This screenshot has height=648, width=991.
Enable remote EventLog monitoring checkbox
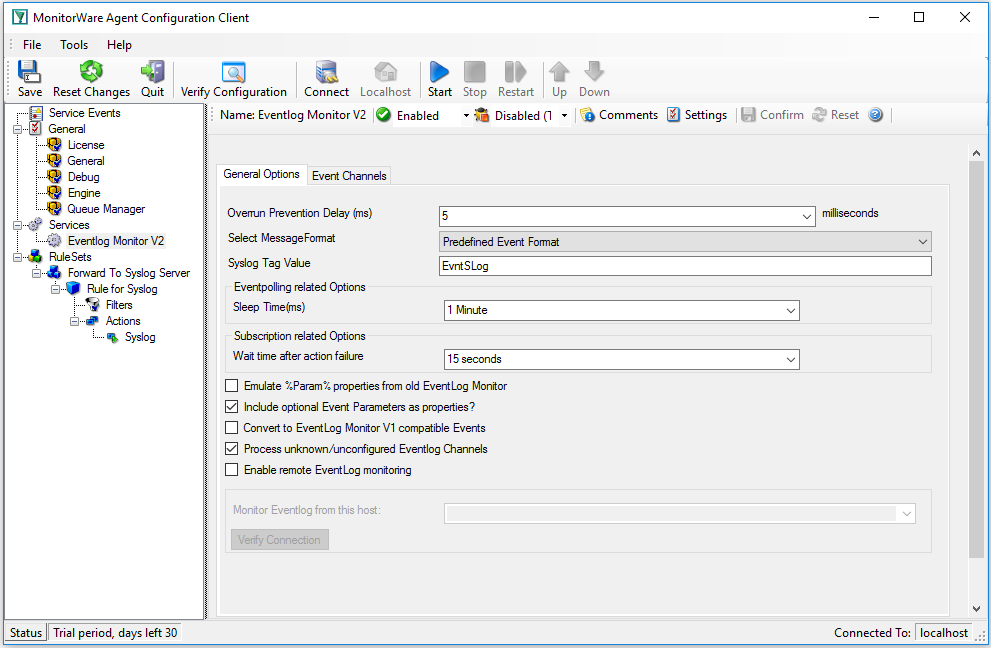(x=232, y=470)
